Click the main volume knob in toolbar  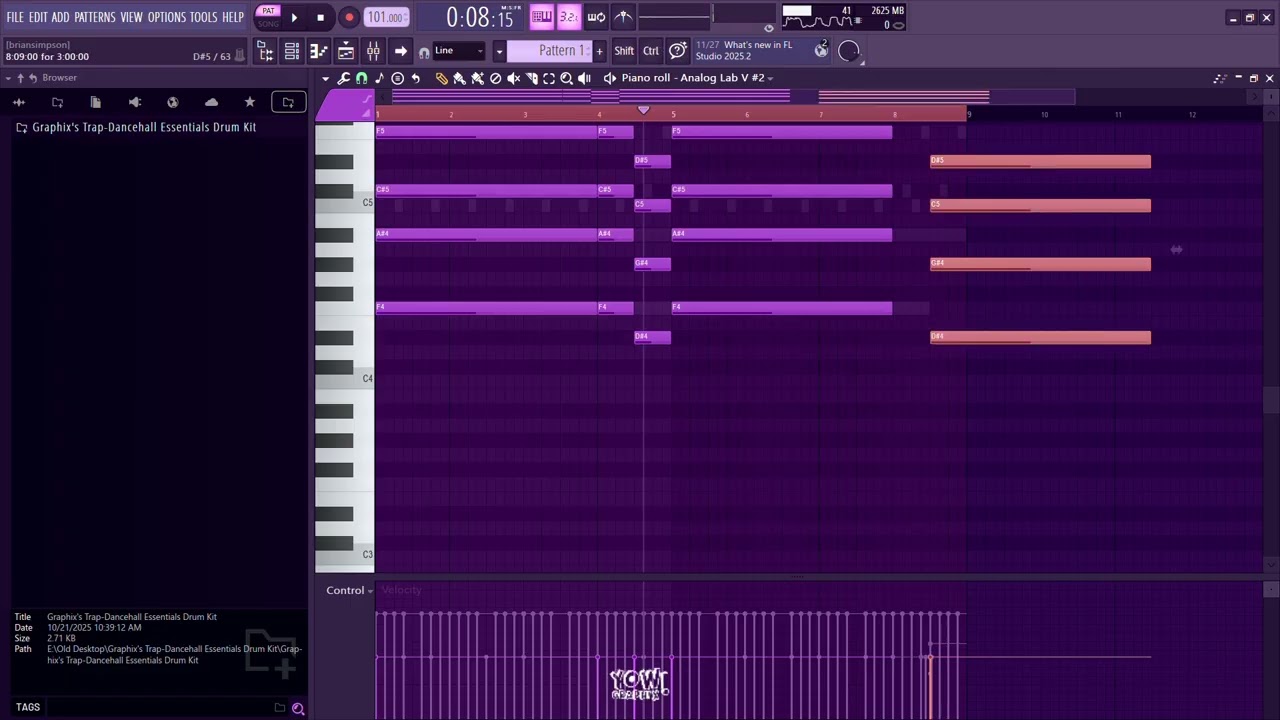(848, 51)
